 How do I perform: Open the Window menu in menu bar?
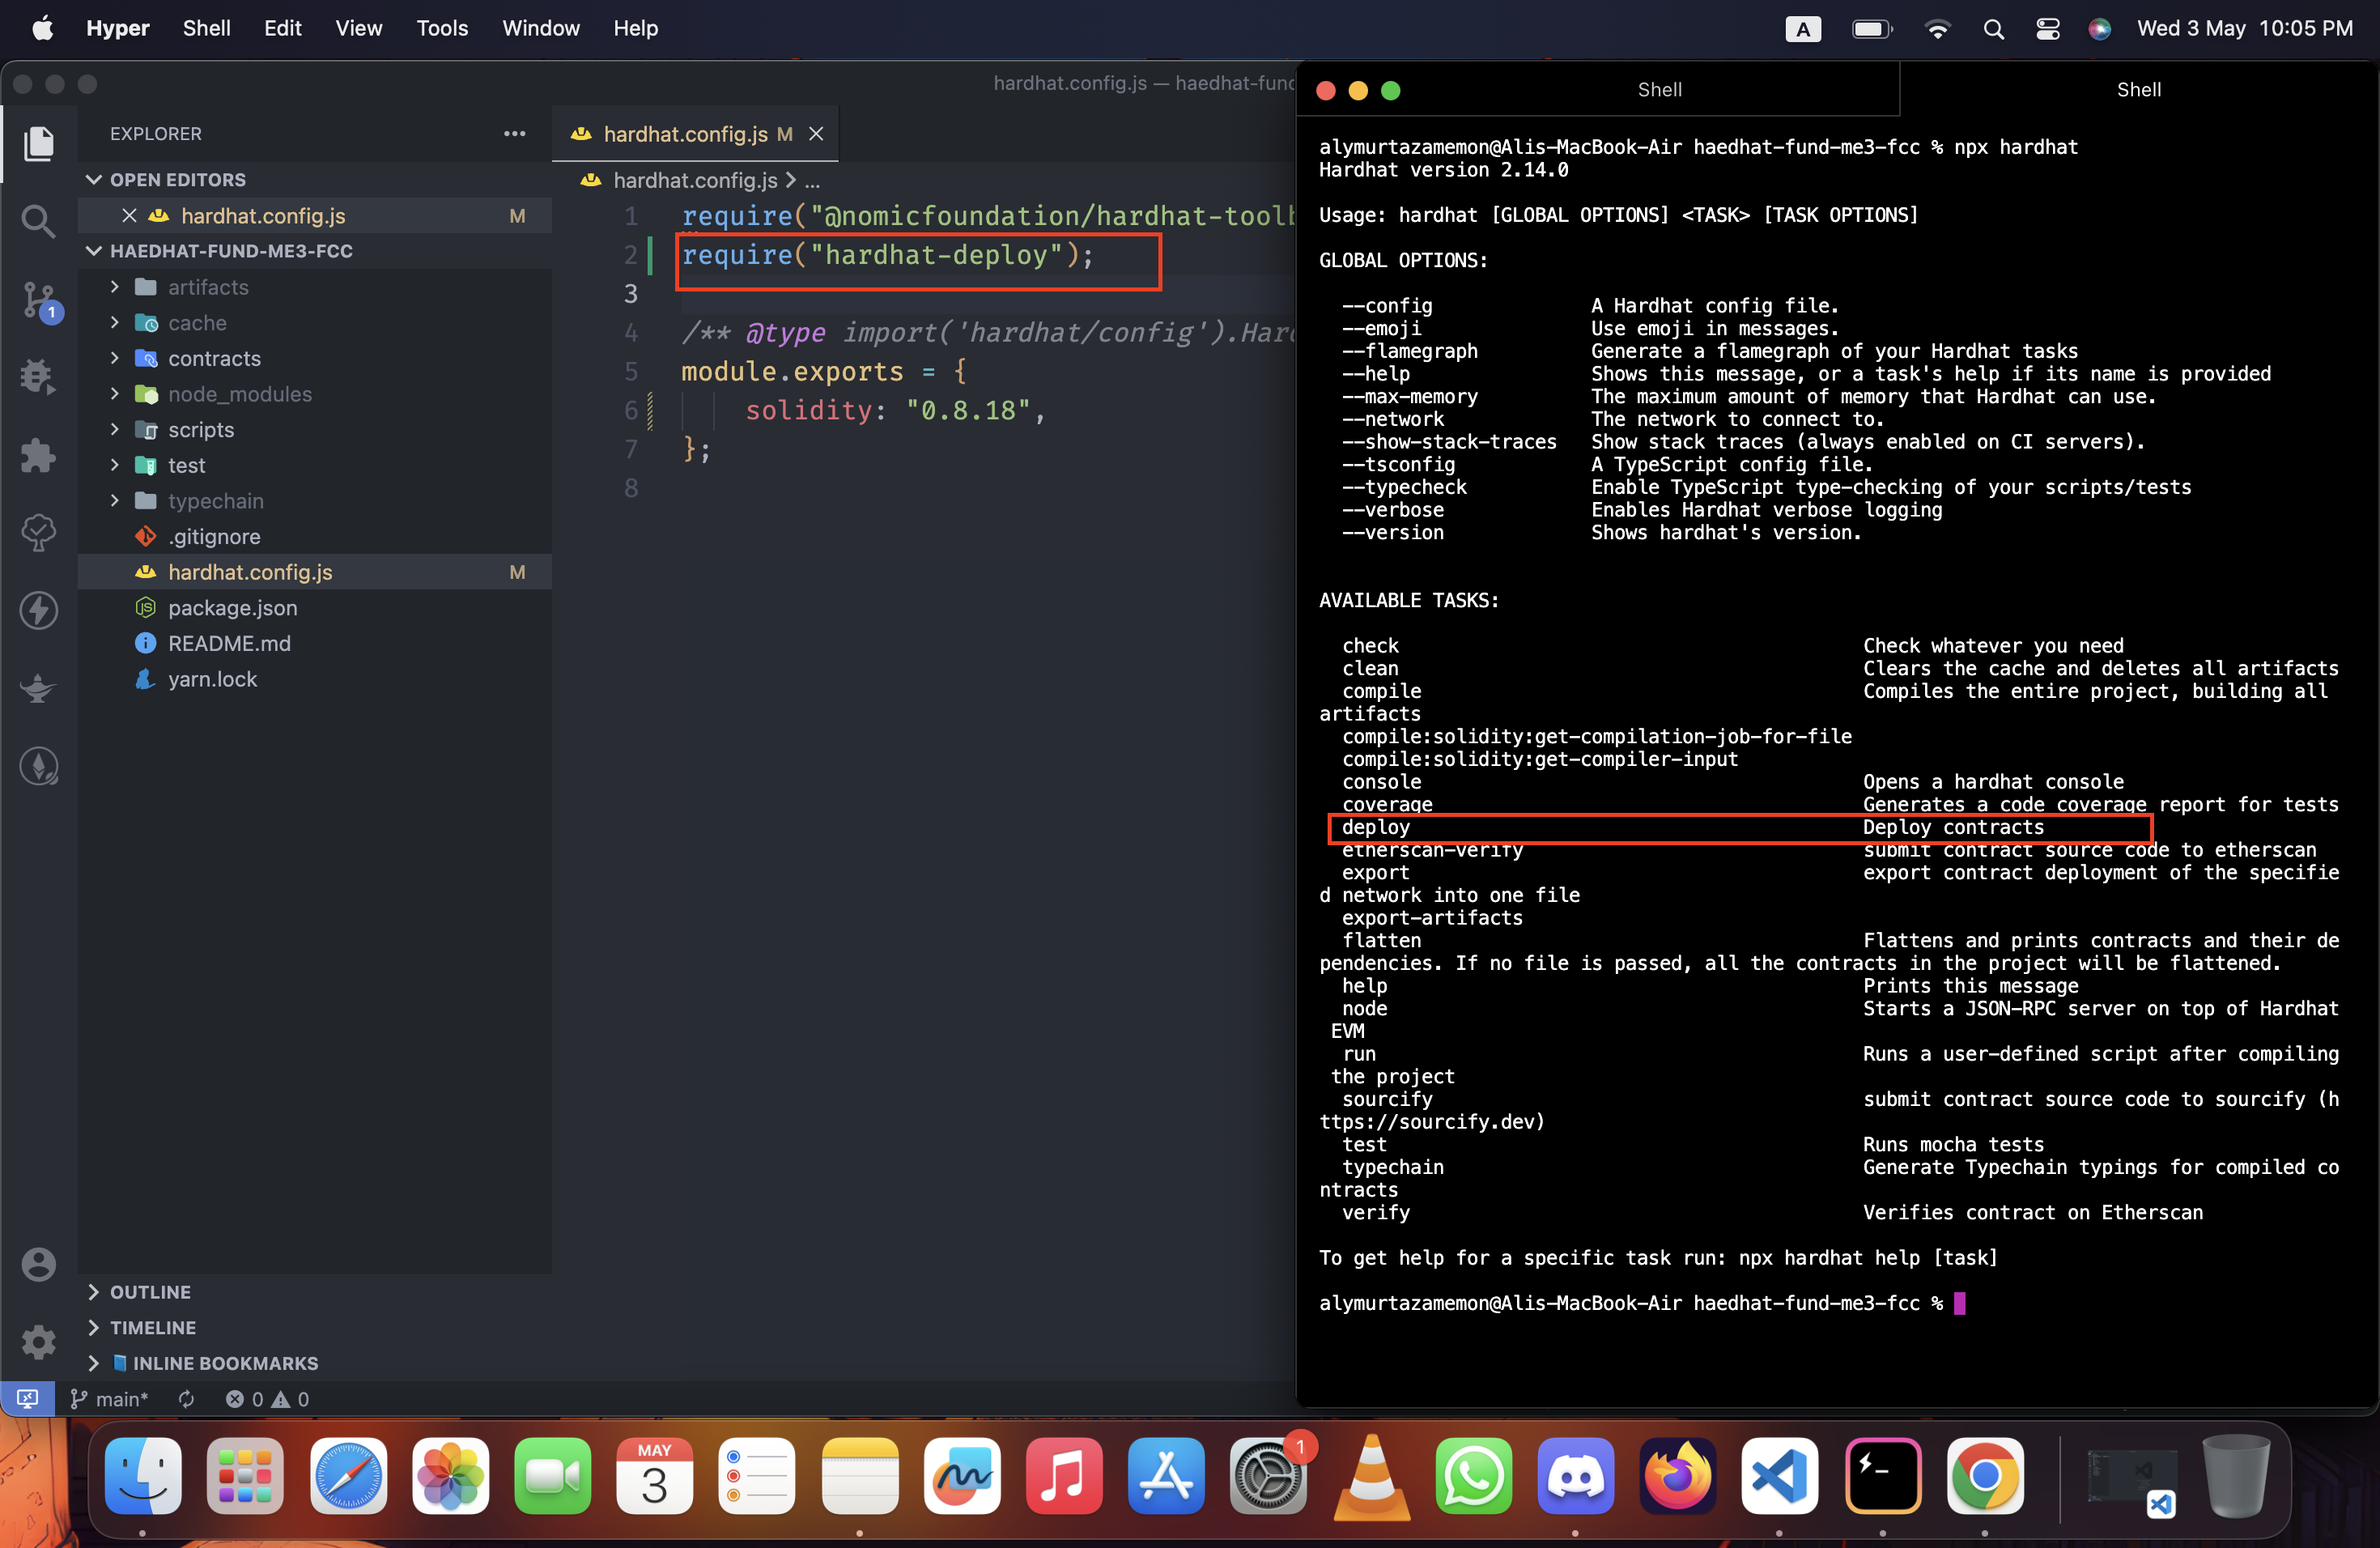(x=540, y=28)
